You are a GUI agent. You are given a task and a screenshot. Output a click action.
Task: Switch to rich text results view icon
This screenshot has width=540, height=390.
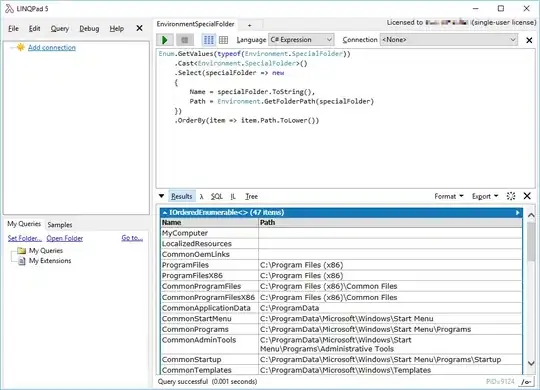(208, 40)
